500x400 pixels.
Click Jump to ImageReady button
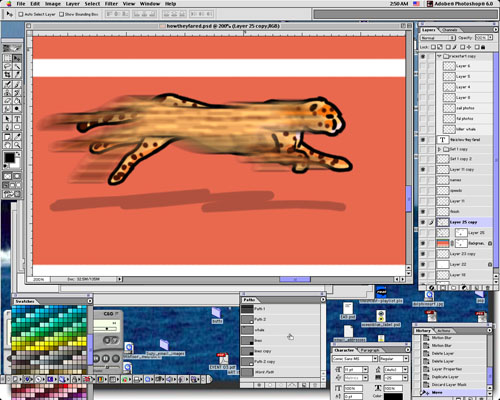[12, 194]
